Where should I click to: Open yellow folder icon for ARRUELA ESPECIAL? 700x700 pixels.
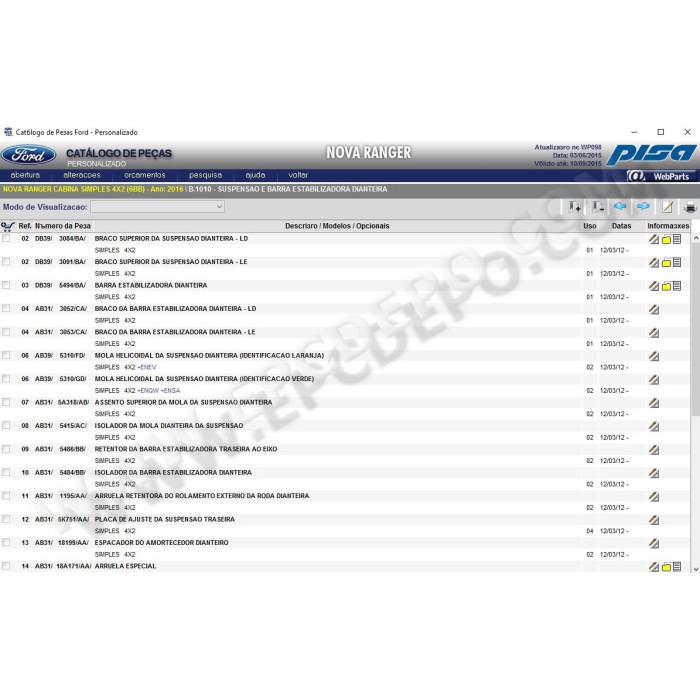(666, 567)
